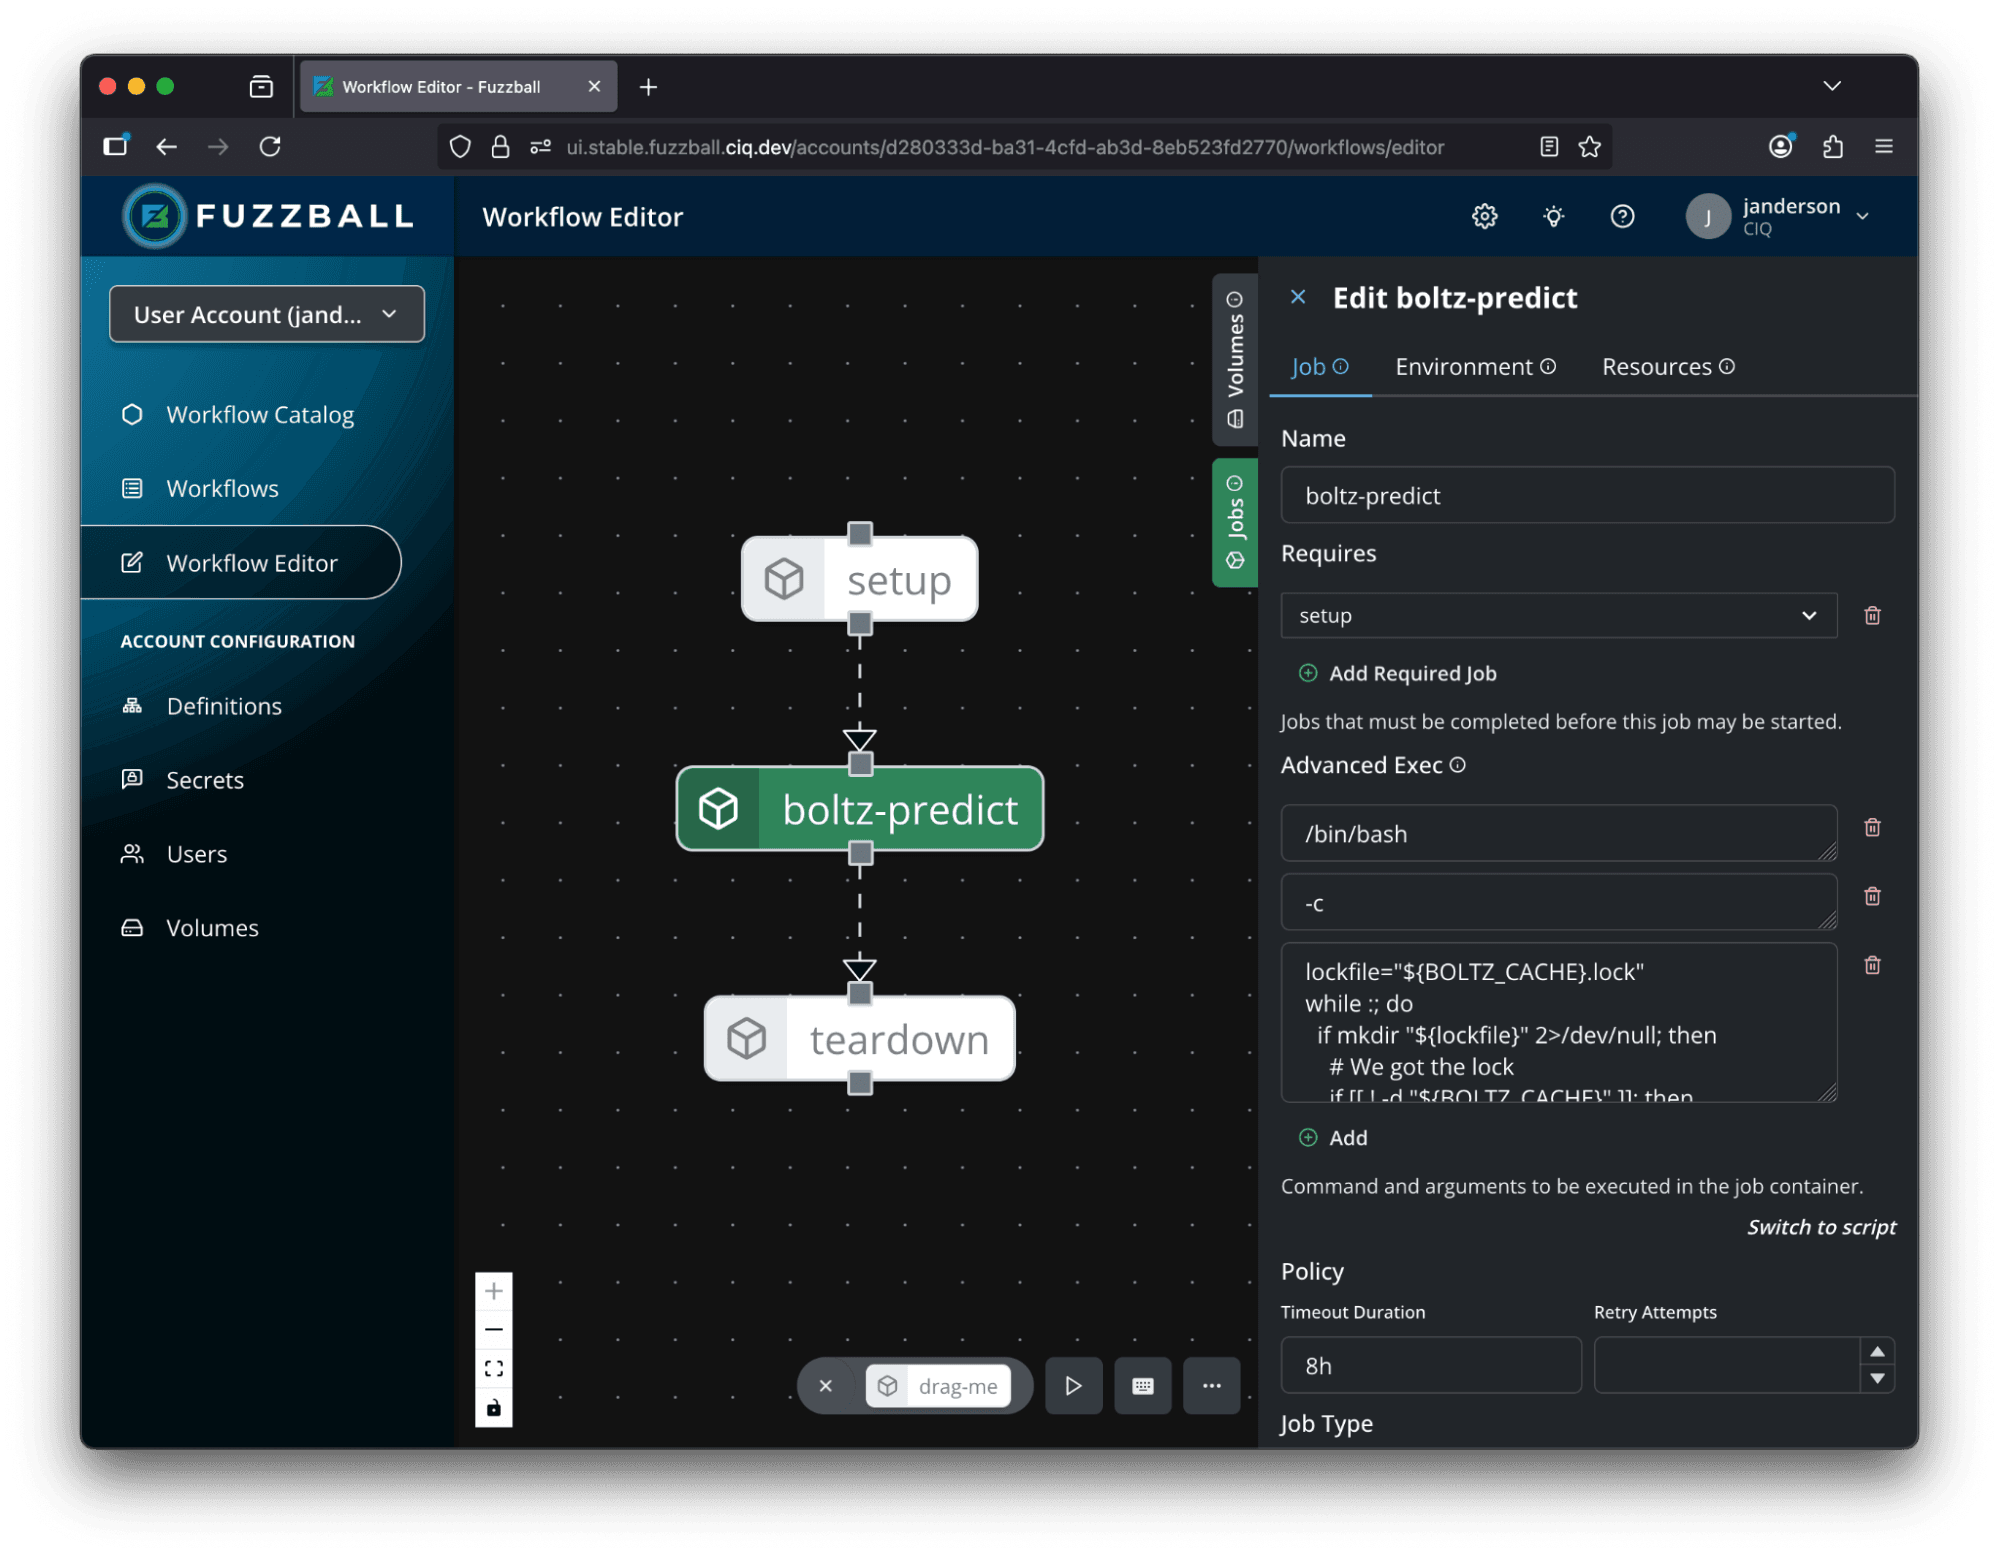
Task: Open the help question mark icon
Action: 1622,216
